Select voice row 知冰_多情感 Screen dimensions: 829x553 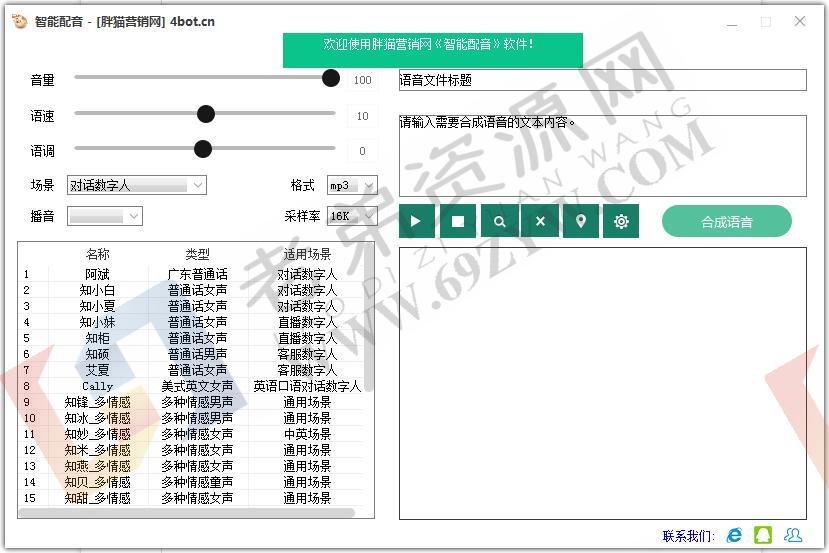[x=191, y=418]
